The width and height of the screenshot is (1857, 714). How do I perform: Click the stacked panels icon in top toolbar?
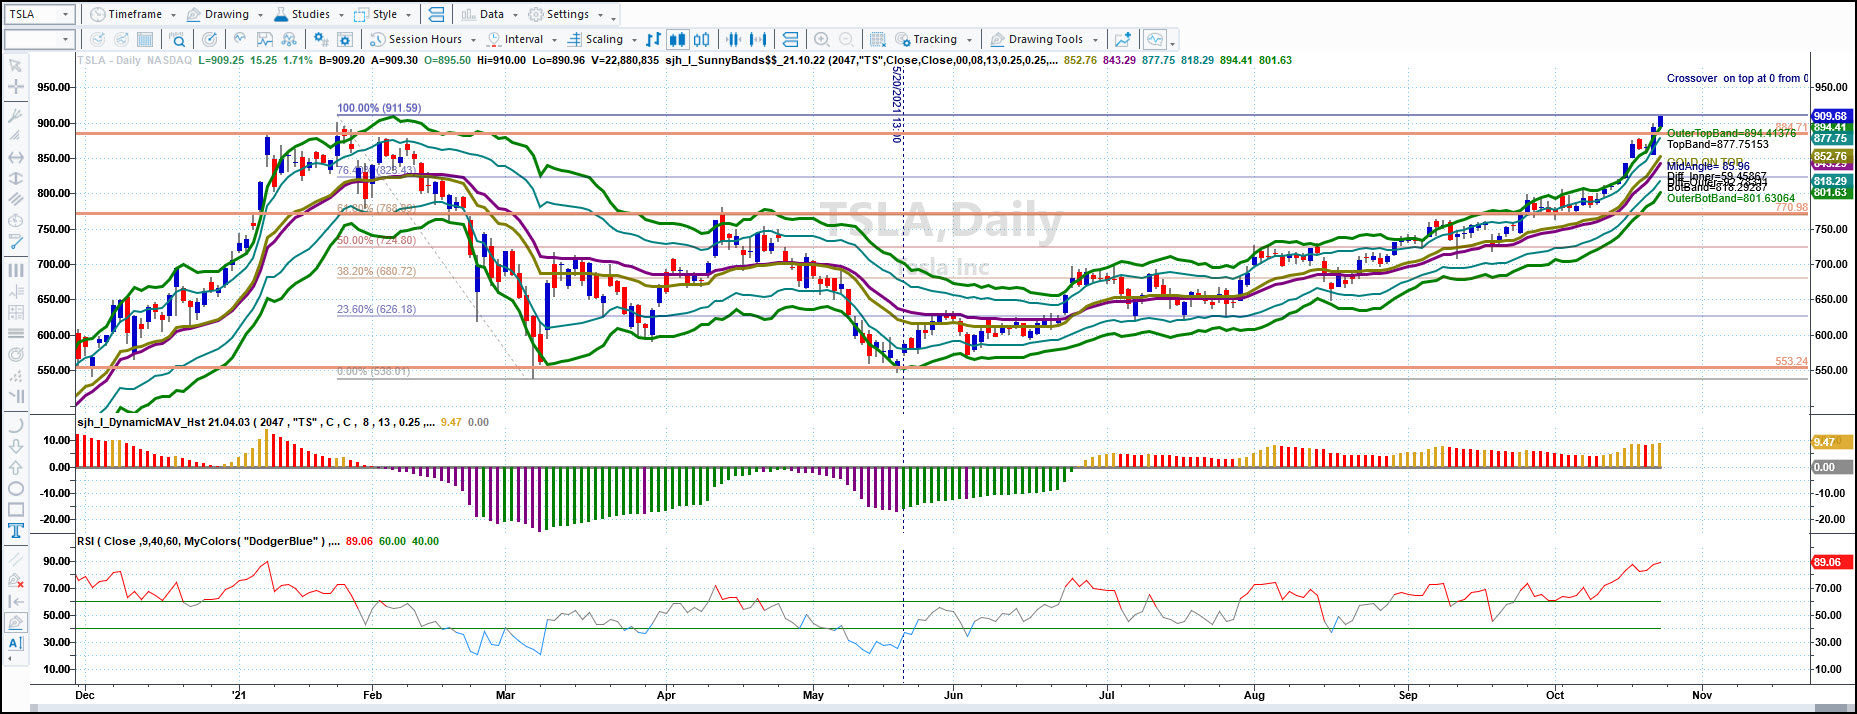[x=435, y=14]
